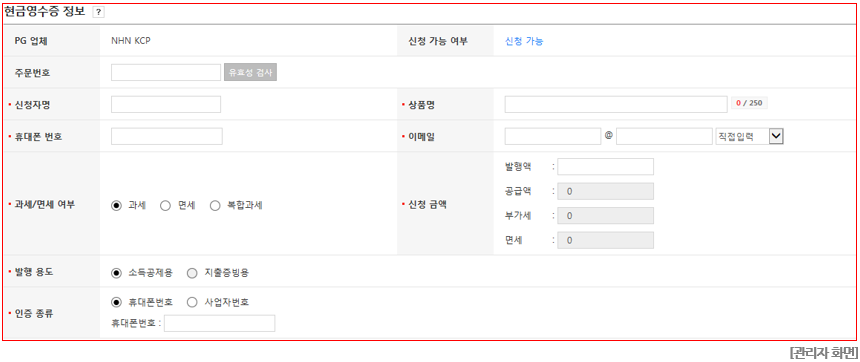This screenshot has height=362, width=860.
Task: Select 휴대폰번호 authentication type
Action: coord(116,302)
